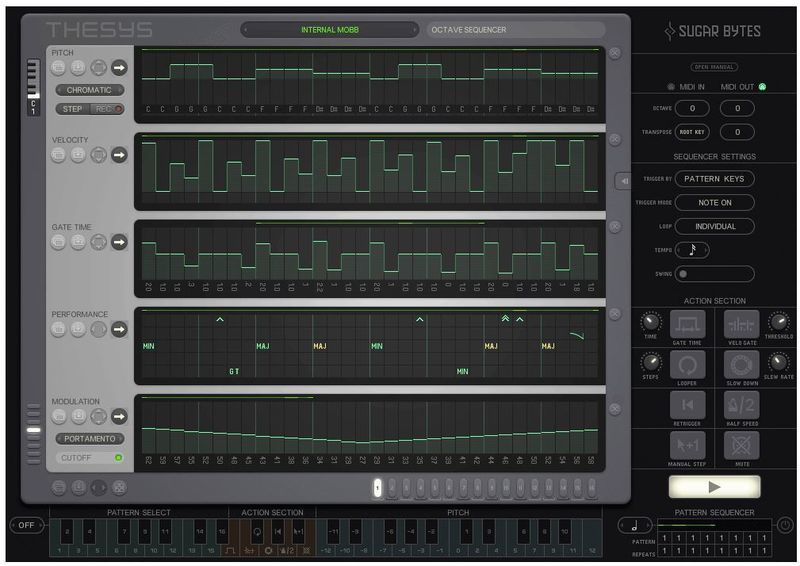The width and height of the screenshot is (800, 566).
Task: Click the global prev/next arrows icon at bottom
Action: pos(98,488)
